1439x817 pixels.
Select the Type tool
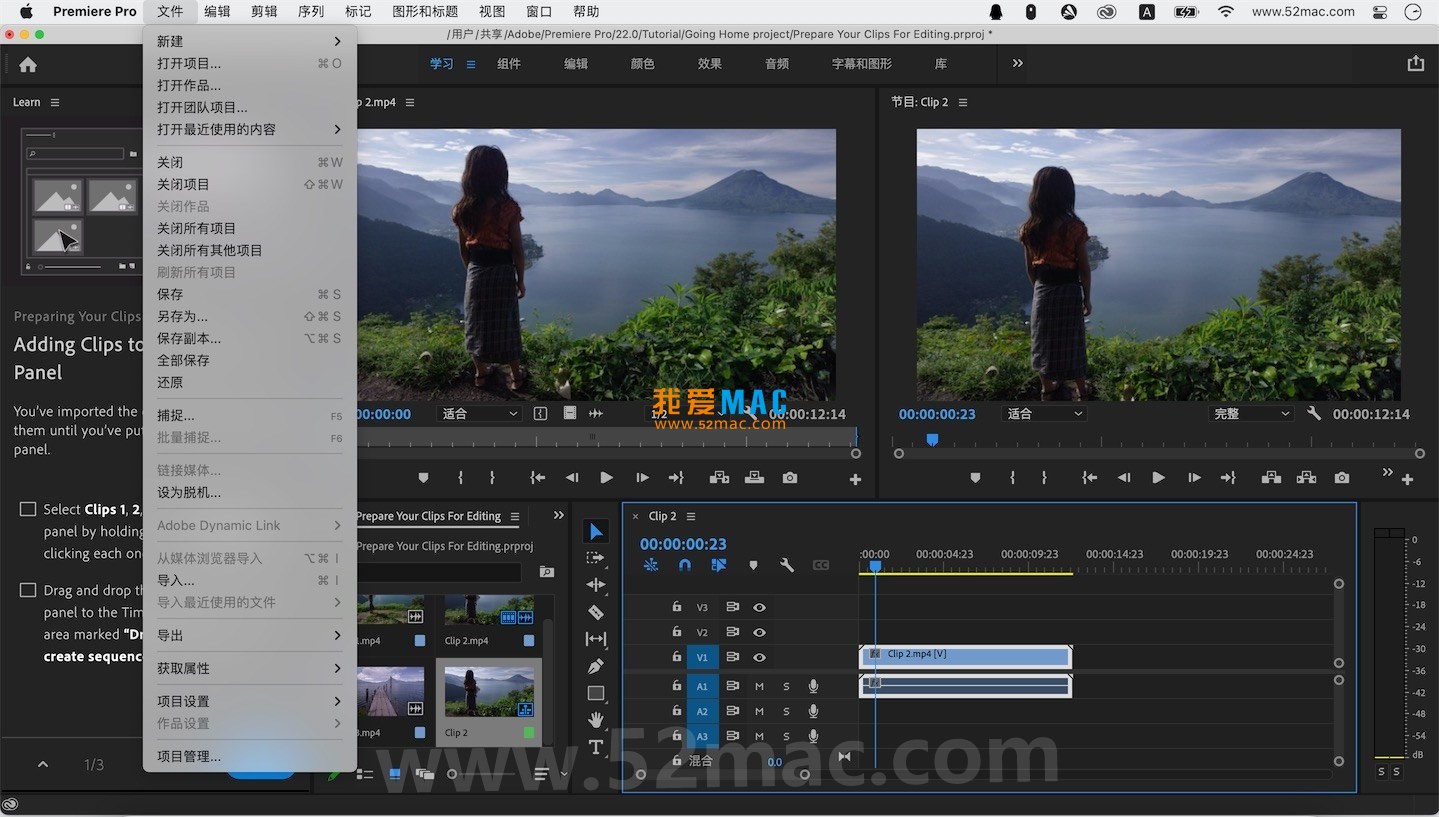(596, 747)
